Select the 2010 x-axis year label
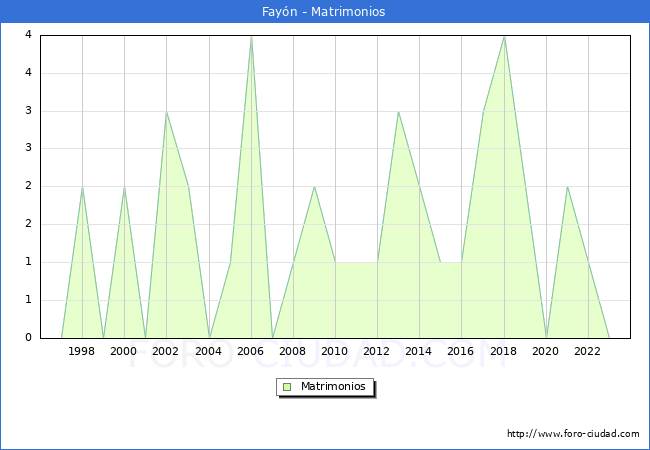Image resolution: width=650 pixels, height=450 pixels. point(335,351)
